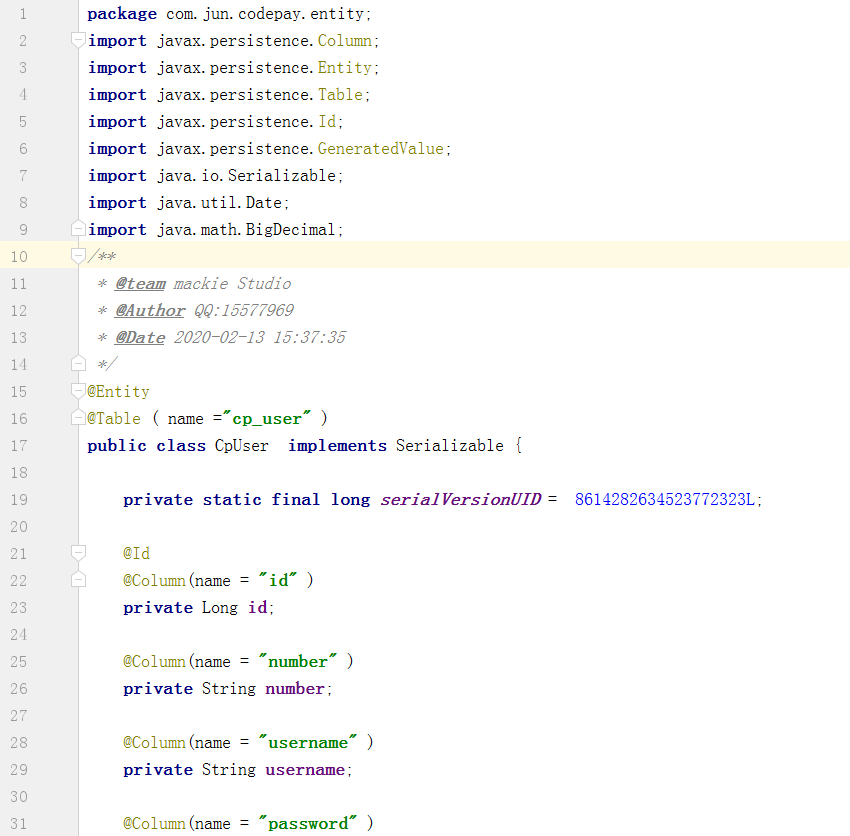Click the @Entity annotation
The image size is (850, 836).
(118, 391)
